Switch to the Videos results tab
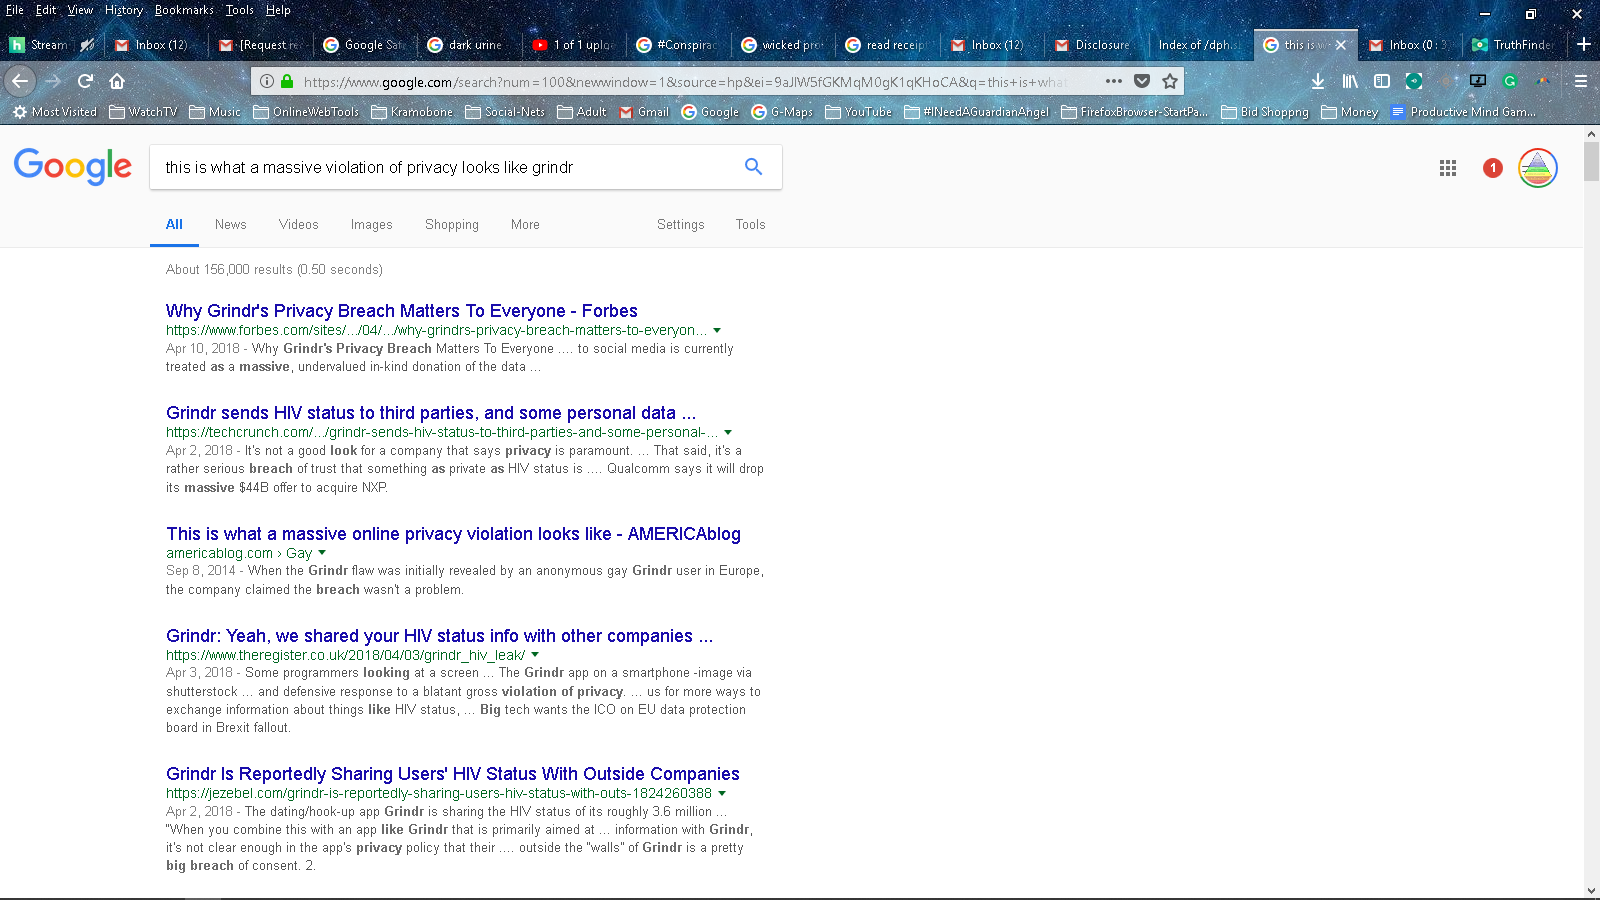 point(298,225)
